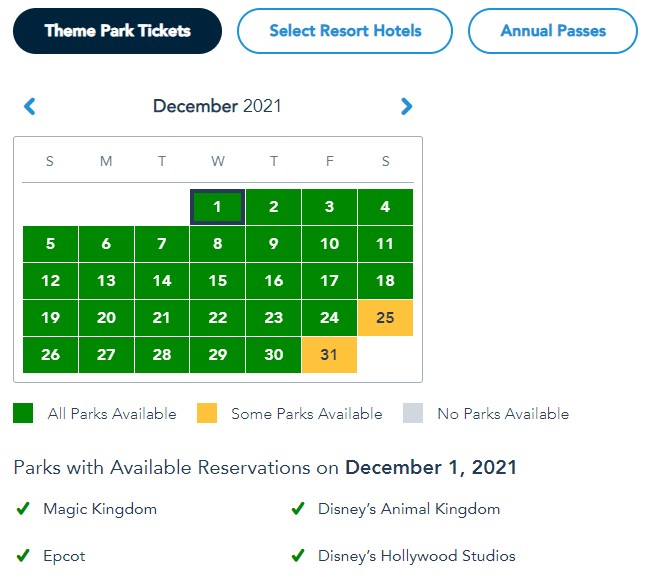Select December 25 on calendar

tap(385, 318)
